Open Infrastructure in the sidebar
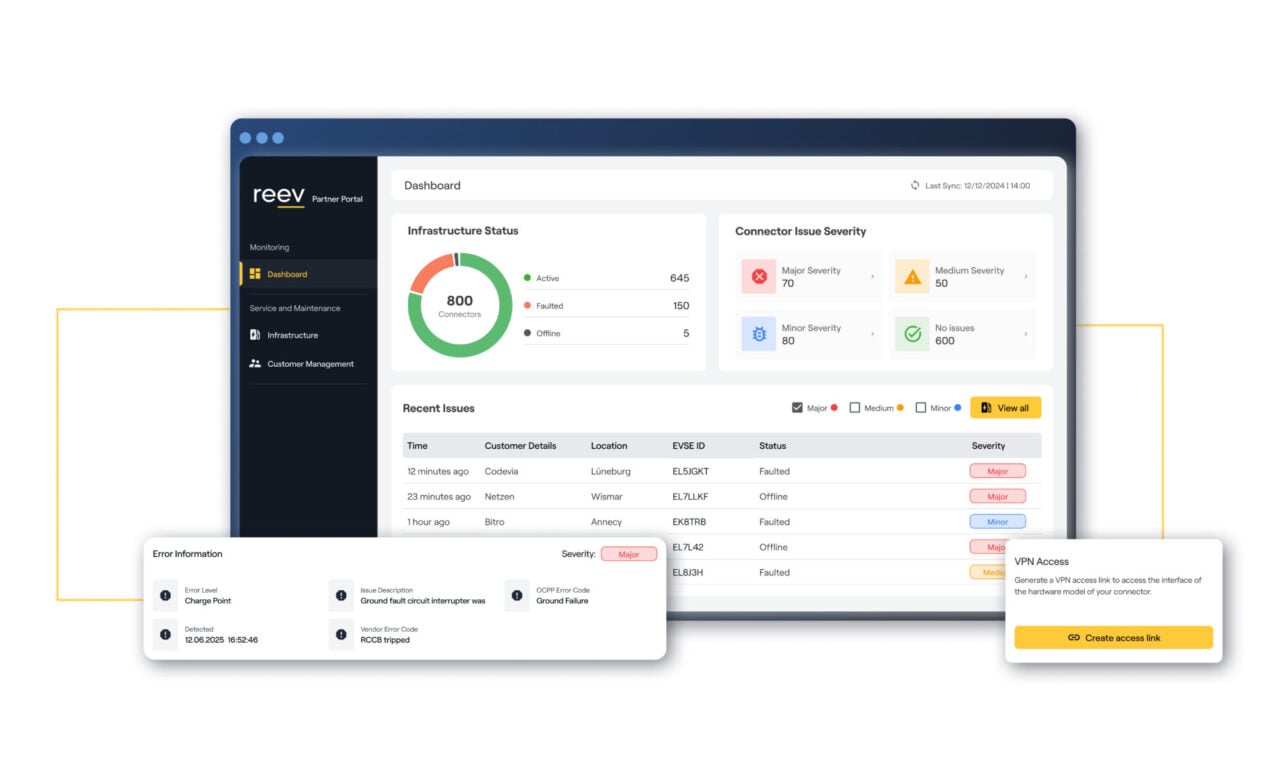1280x781 pixels. tap(292, 335)
